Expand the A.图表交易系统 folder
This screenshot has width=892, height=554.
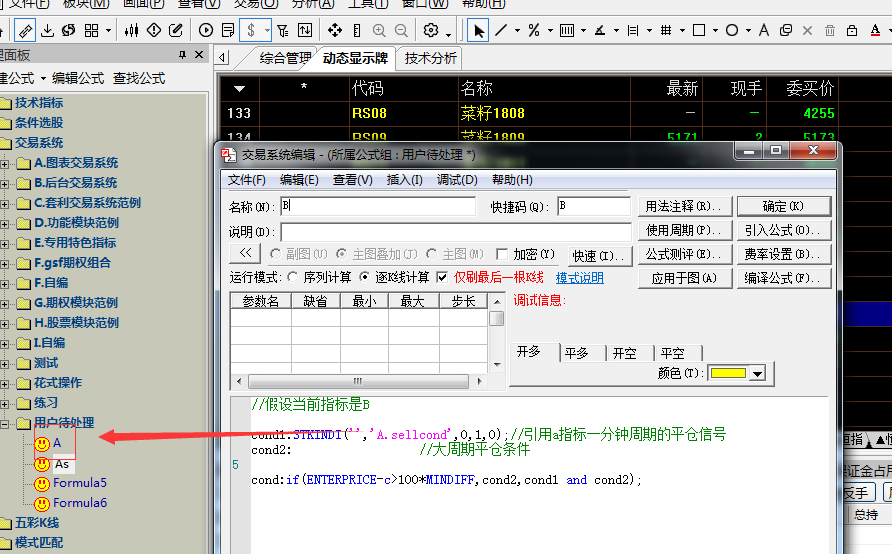coord(5,164)
